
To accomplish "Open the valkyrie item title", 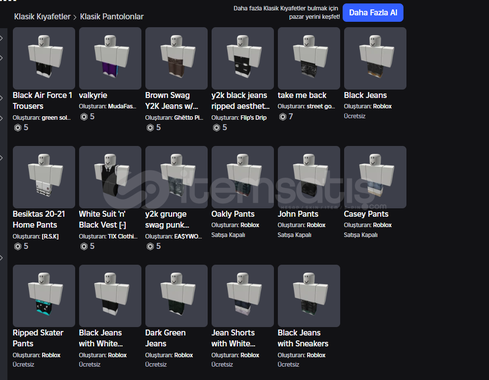I will [93, 95].
